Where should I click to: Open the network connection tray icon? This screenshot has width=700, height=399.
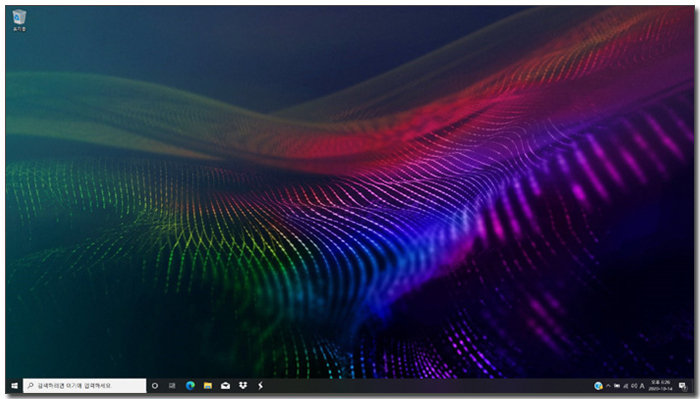pos(625,386)
